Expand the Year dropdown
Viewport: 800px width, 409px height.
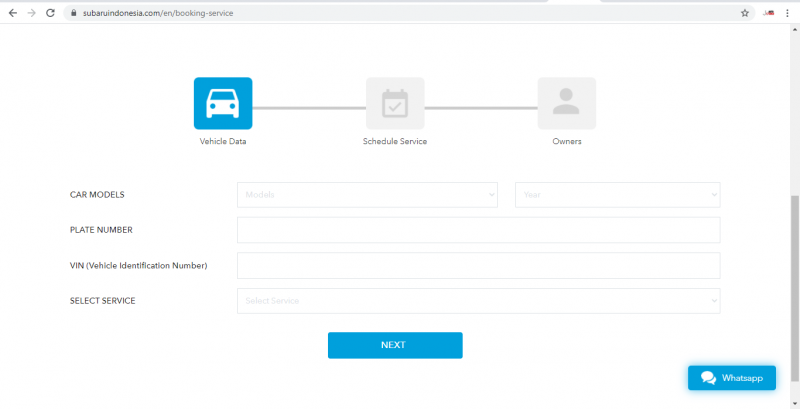click(x=617, y=195)
